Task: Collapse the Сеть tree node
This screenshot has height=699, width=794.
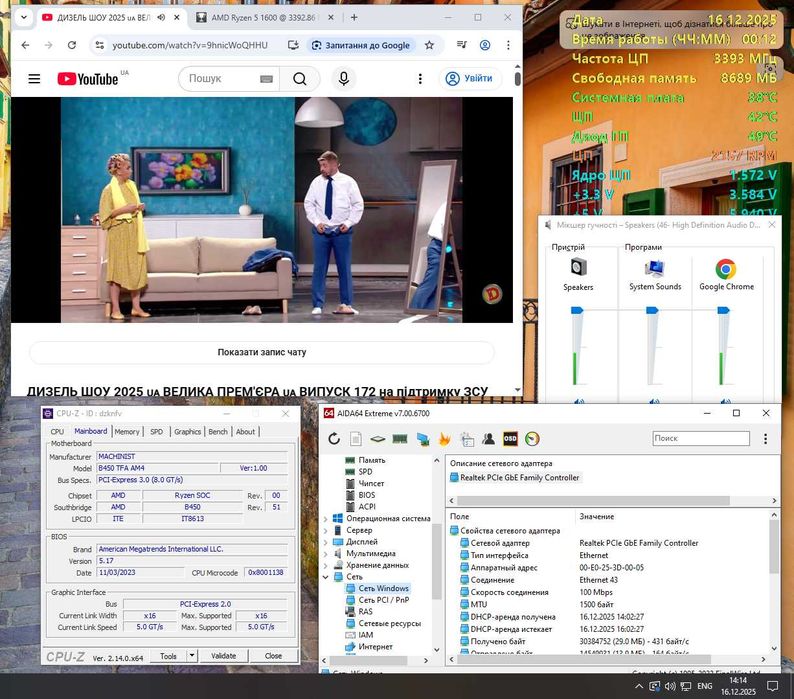Action: click(x=326, y=577)
